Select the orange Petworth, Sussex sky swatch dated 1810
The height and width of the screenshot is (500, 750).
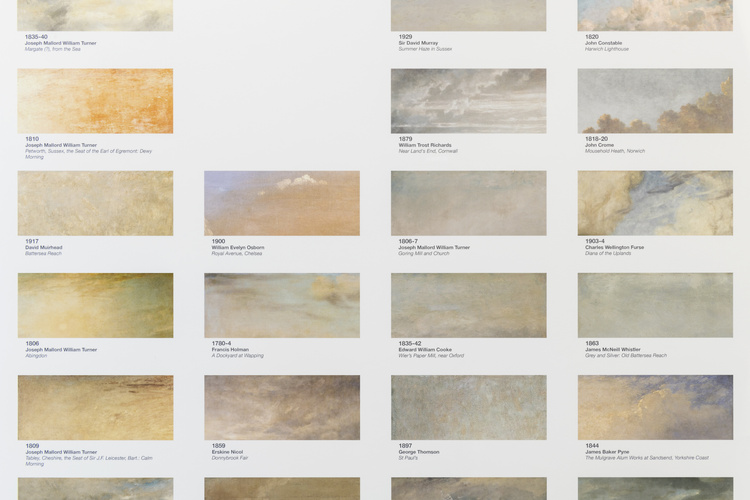(x=95, y=101)
